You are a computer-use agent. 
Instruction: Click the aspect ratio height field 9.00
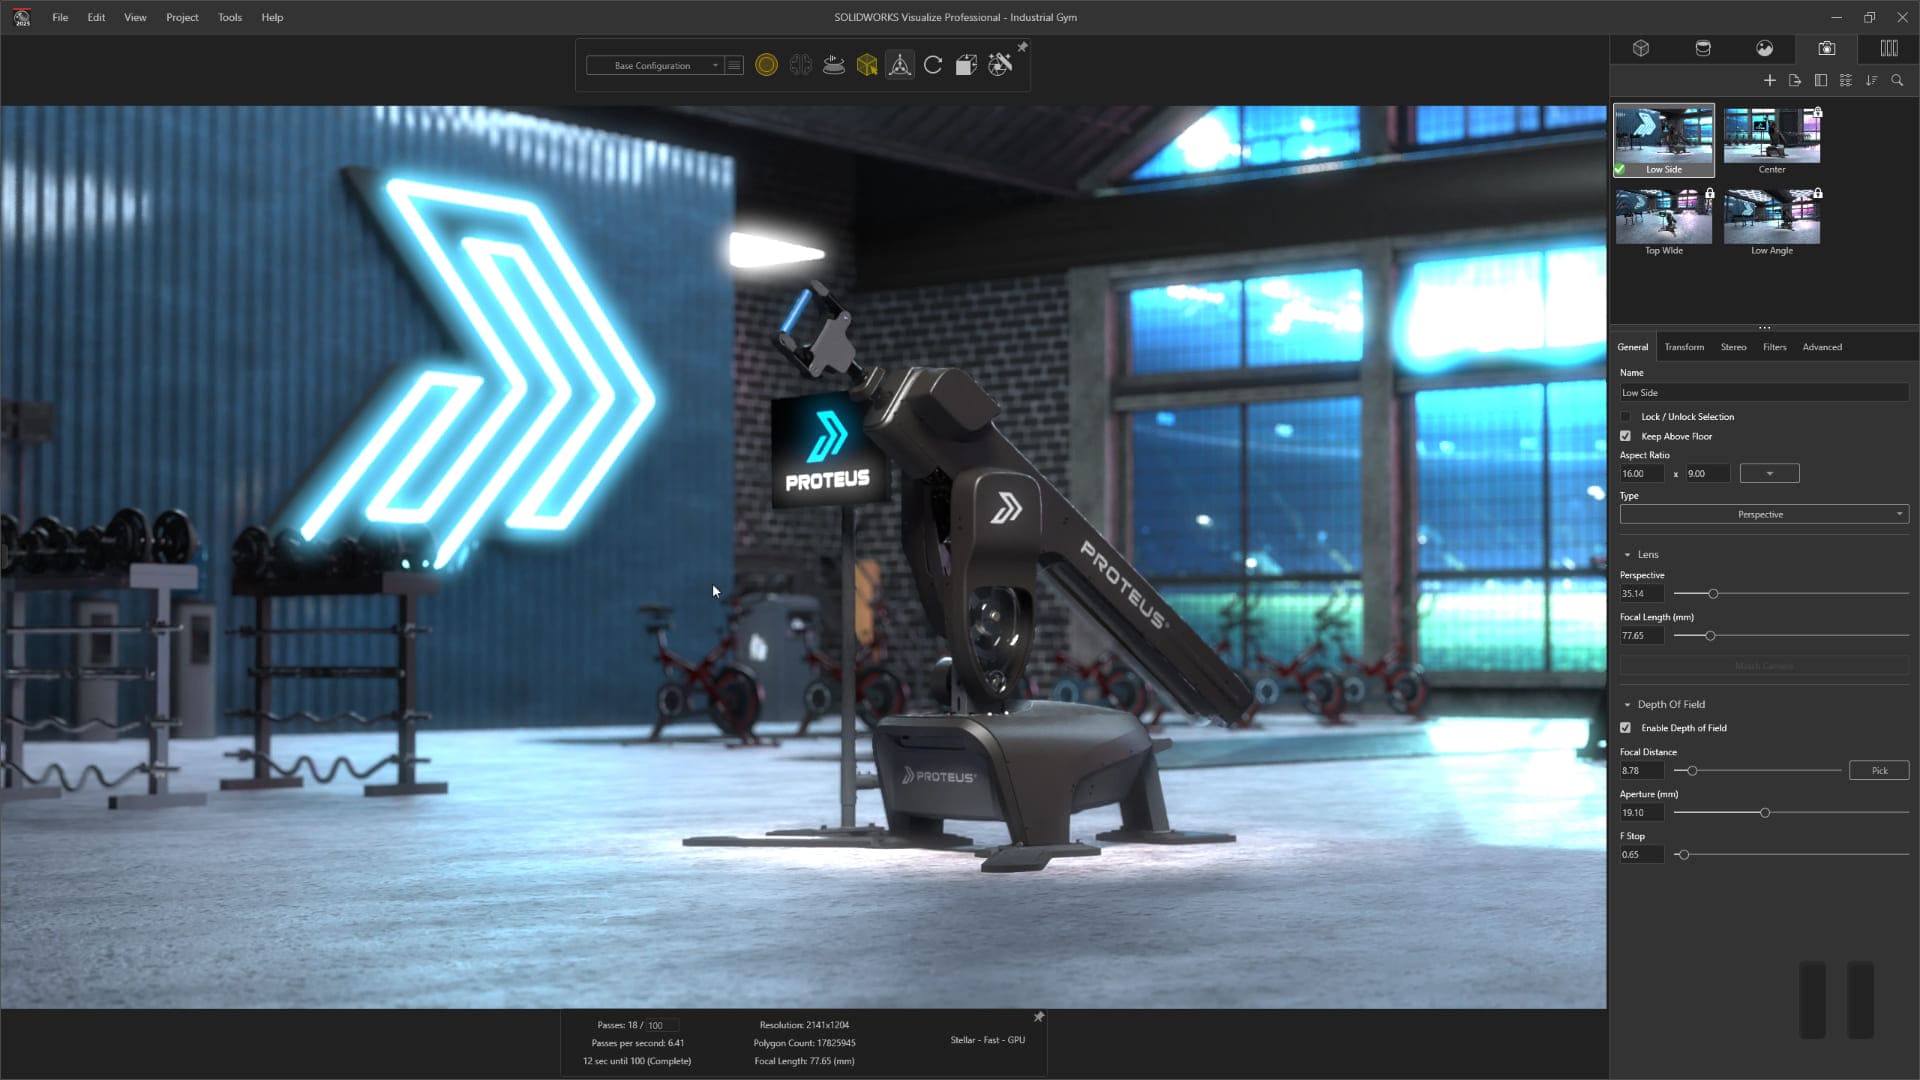[1708, 474]
